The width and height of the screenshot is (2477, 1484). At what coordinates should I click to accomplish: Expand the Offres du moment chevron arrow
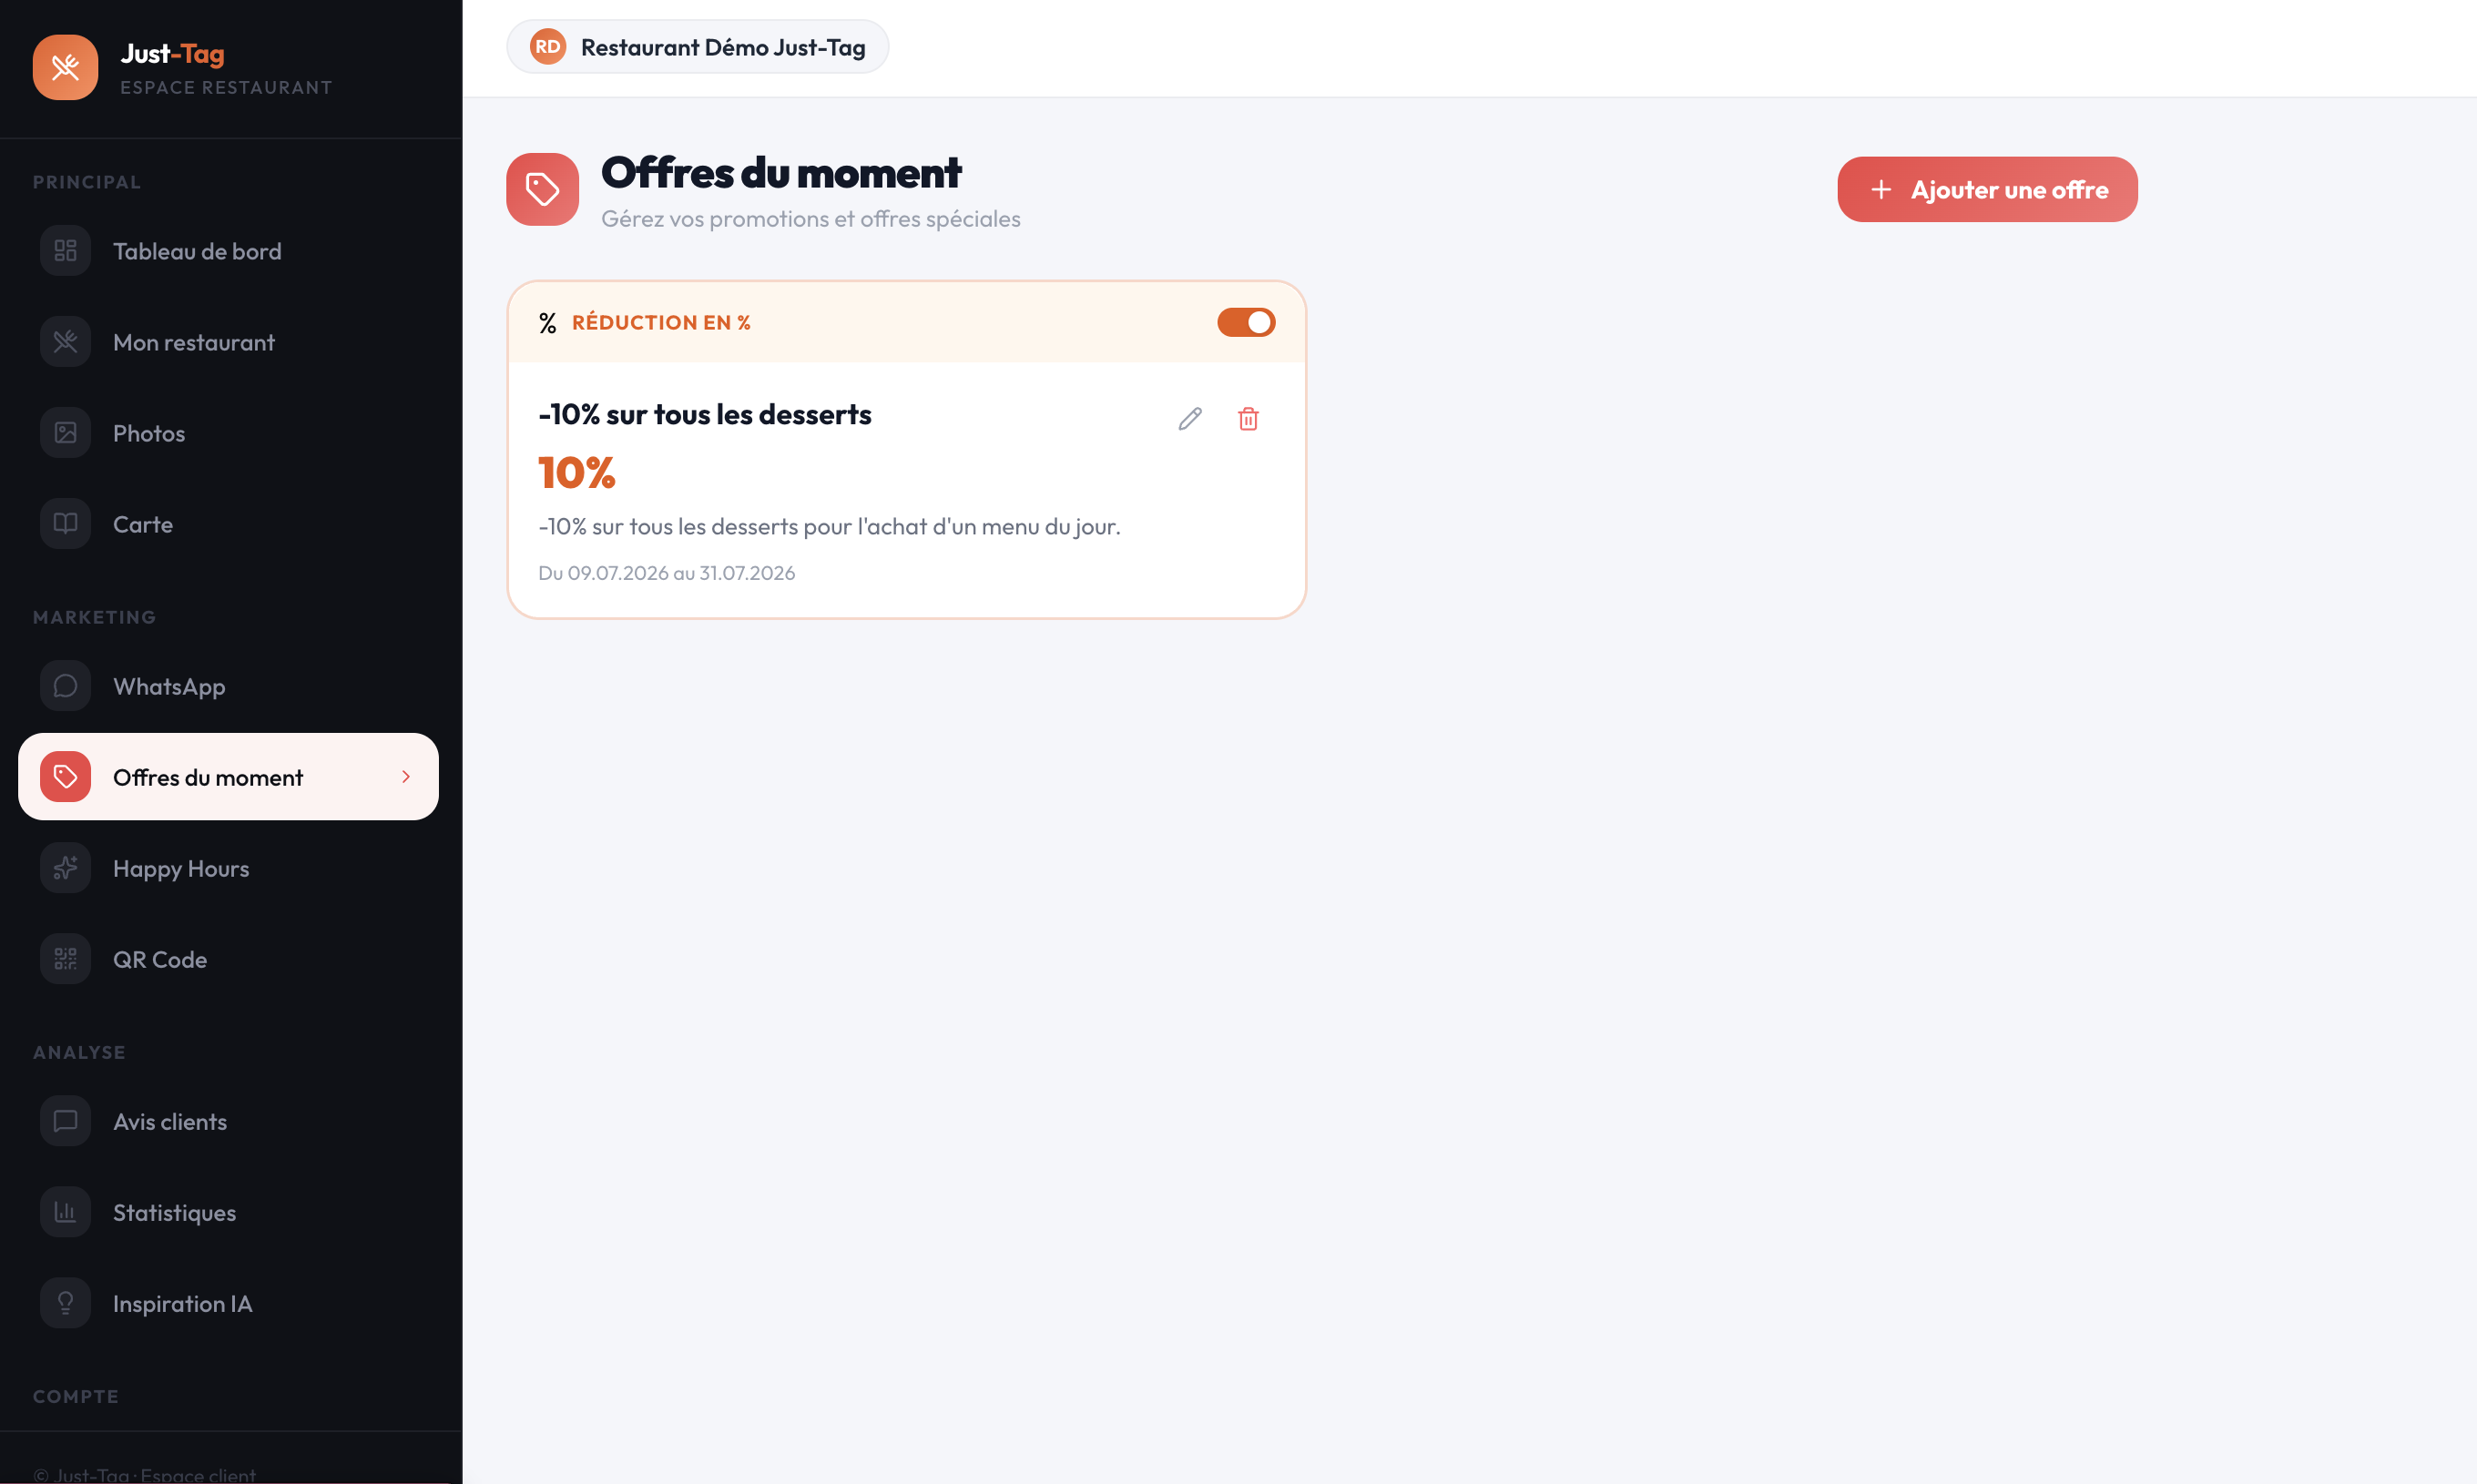click(406, 777)
